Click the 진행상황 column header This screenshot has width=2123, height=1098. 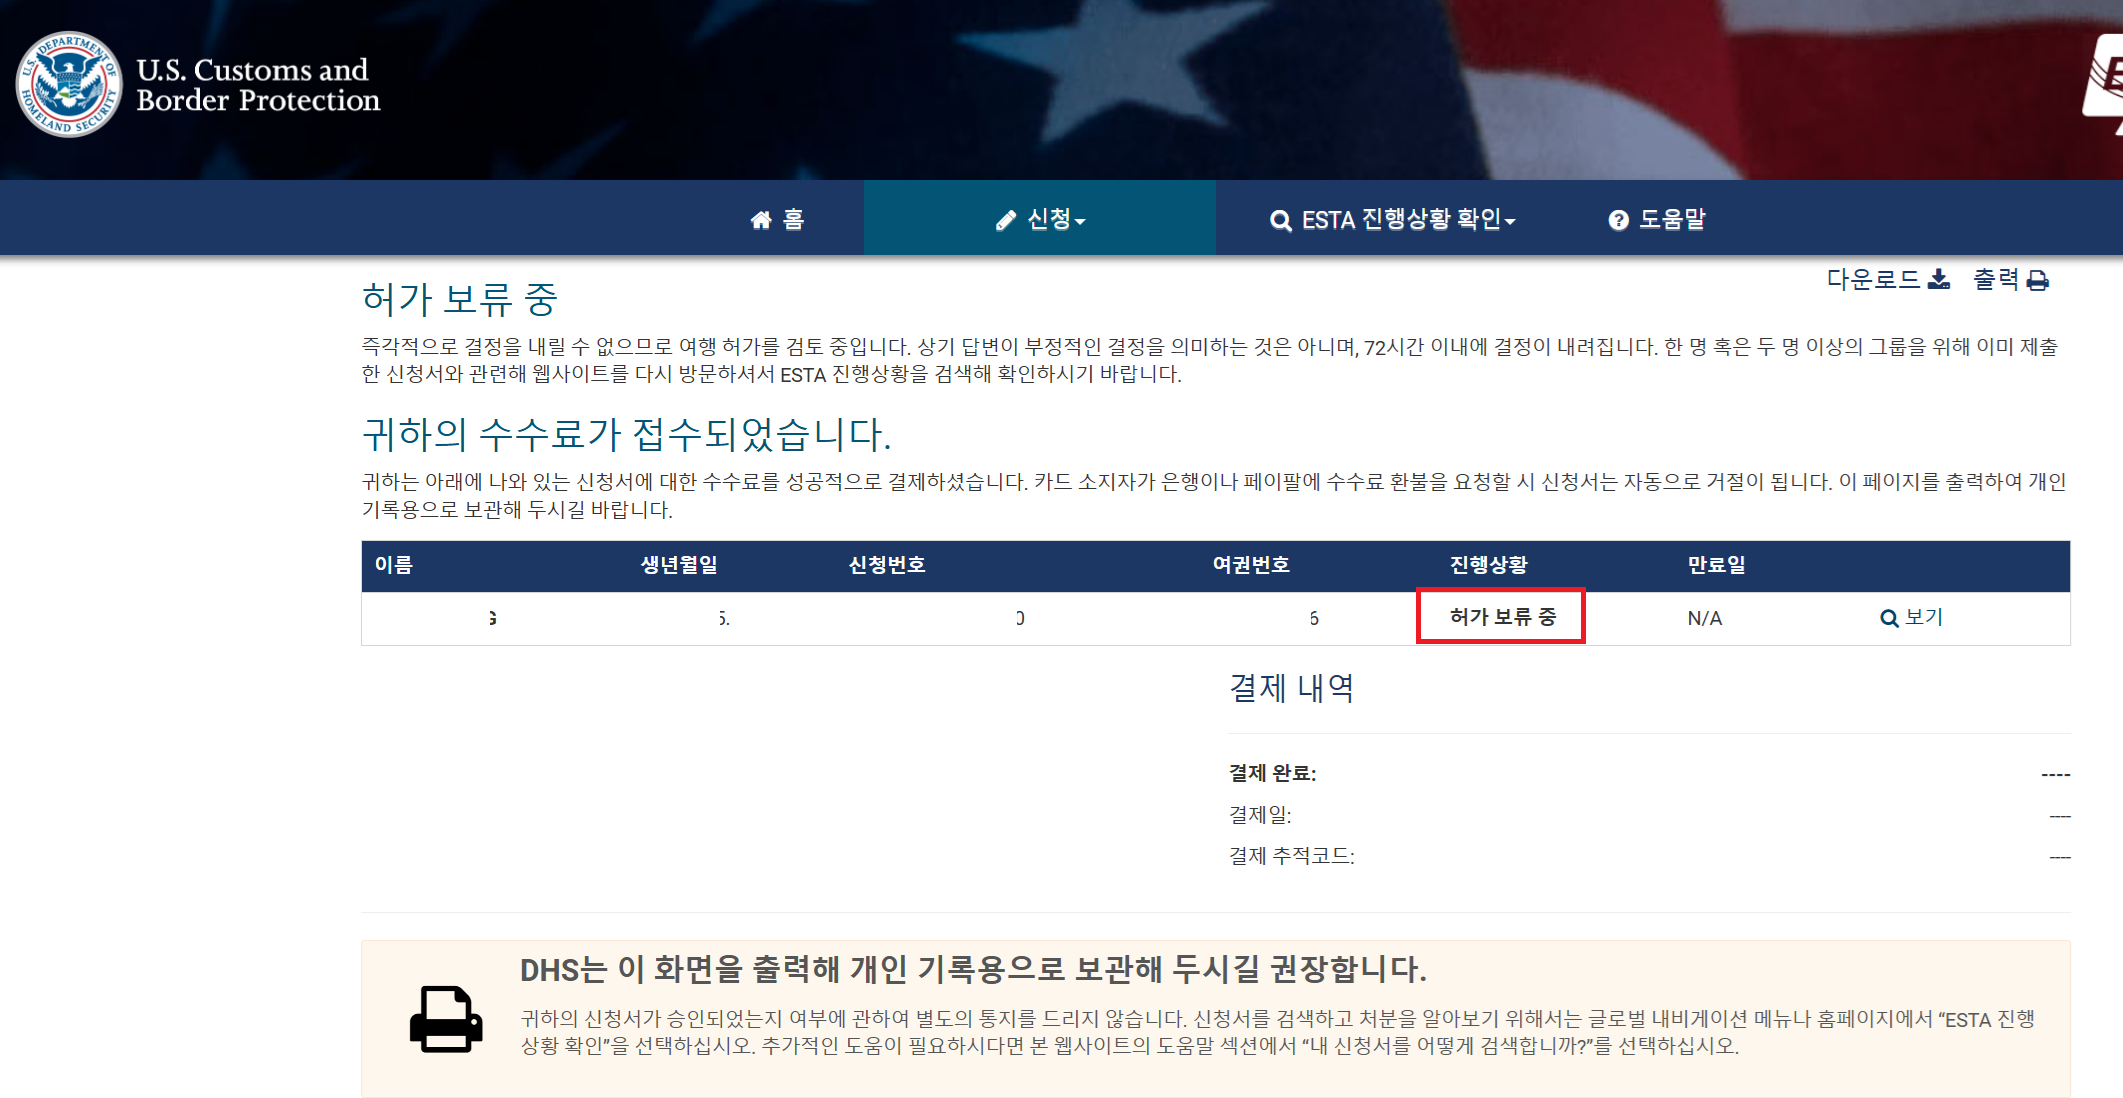tap(1488, 565)
